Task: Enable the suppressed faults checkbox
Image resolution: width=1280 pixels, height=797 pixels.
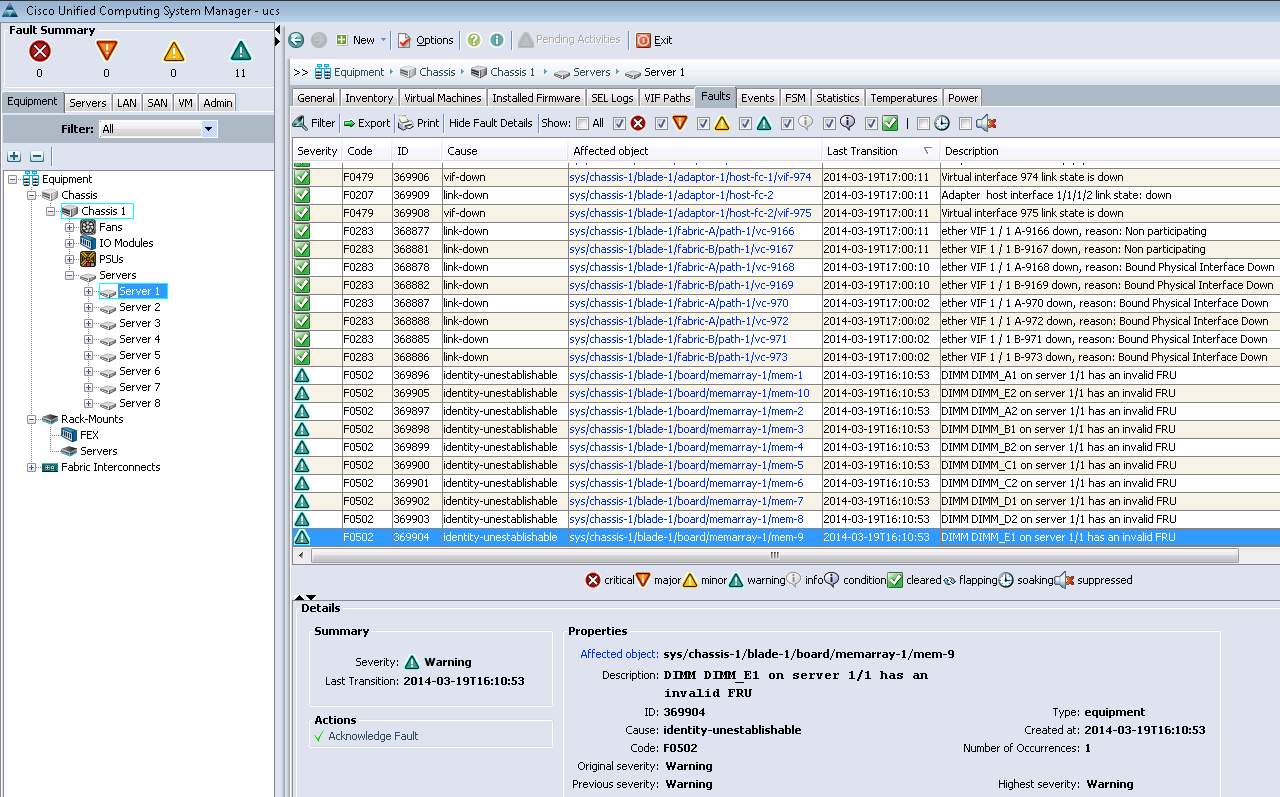Action: coord(965,124)
